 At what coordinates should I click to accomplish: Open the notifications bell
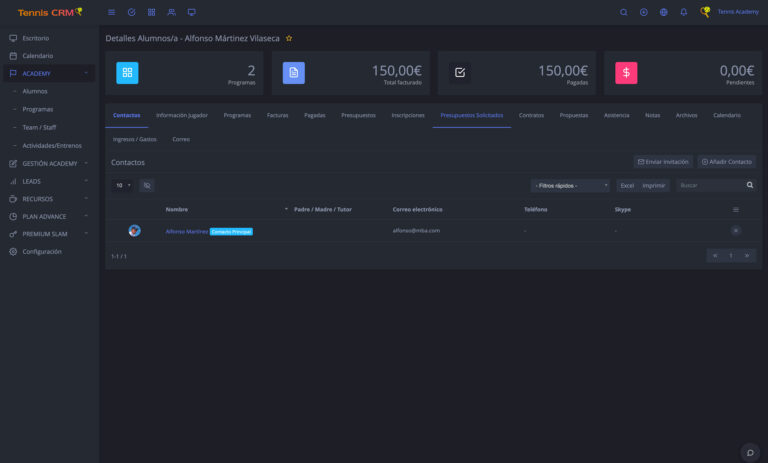coord(684,12)
